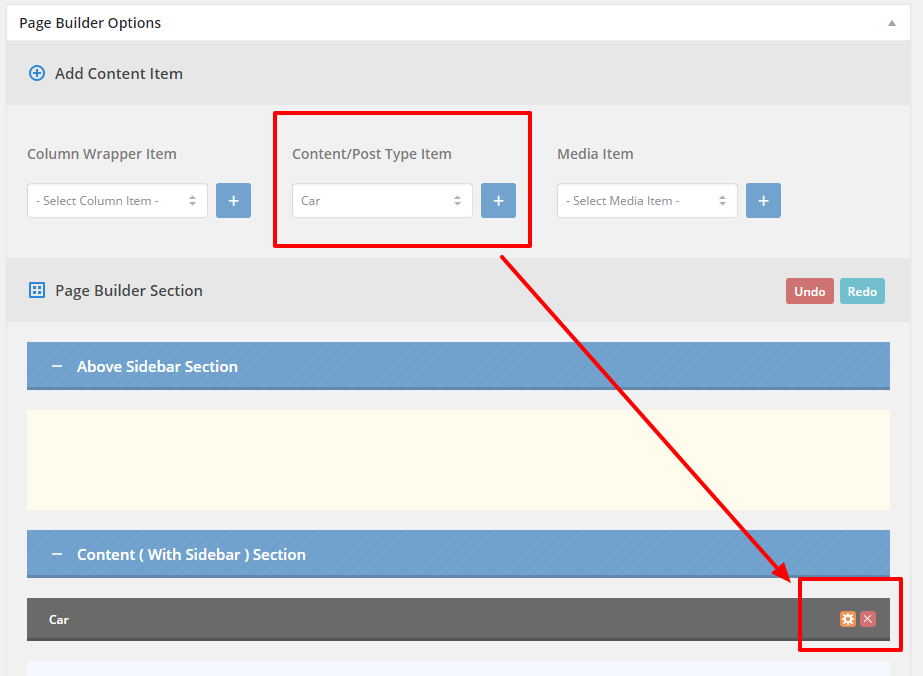Click the Add Content Item plus icon
The image size is (923, 676).
[36, 74]
